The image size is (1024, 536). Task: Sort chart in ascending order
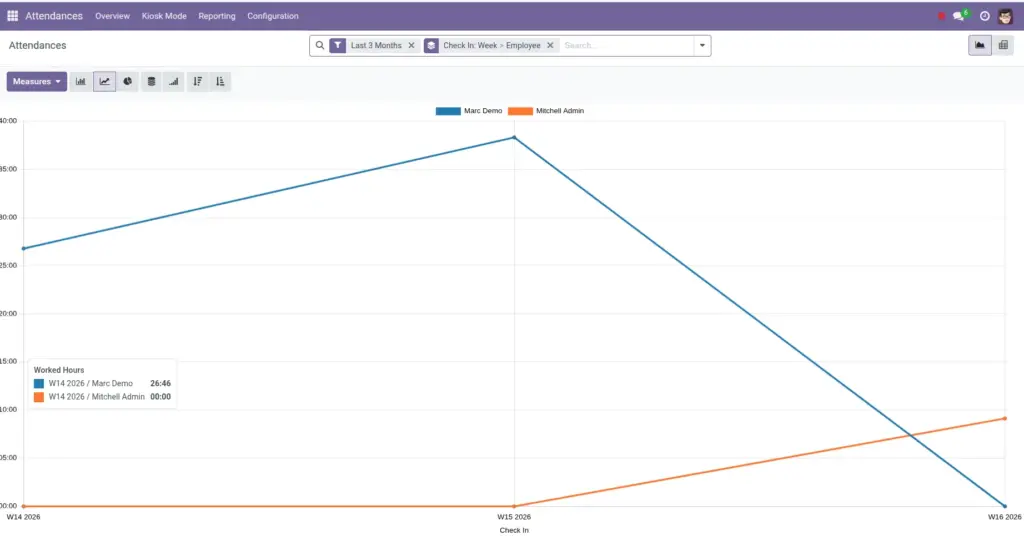(x=220, y=82)
